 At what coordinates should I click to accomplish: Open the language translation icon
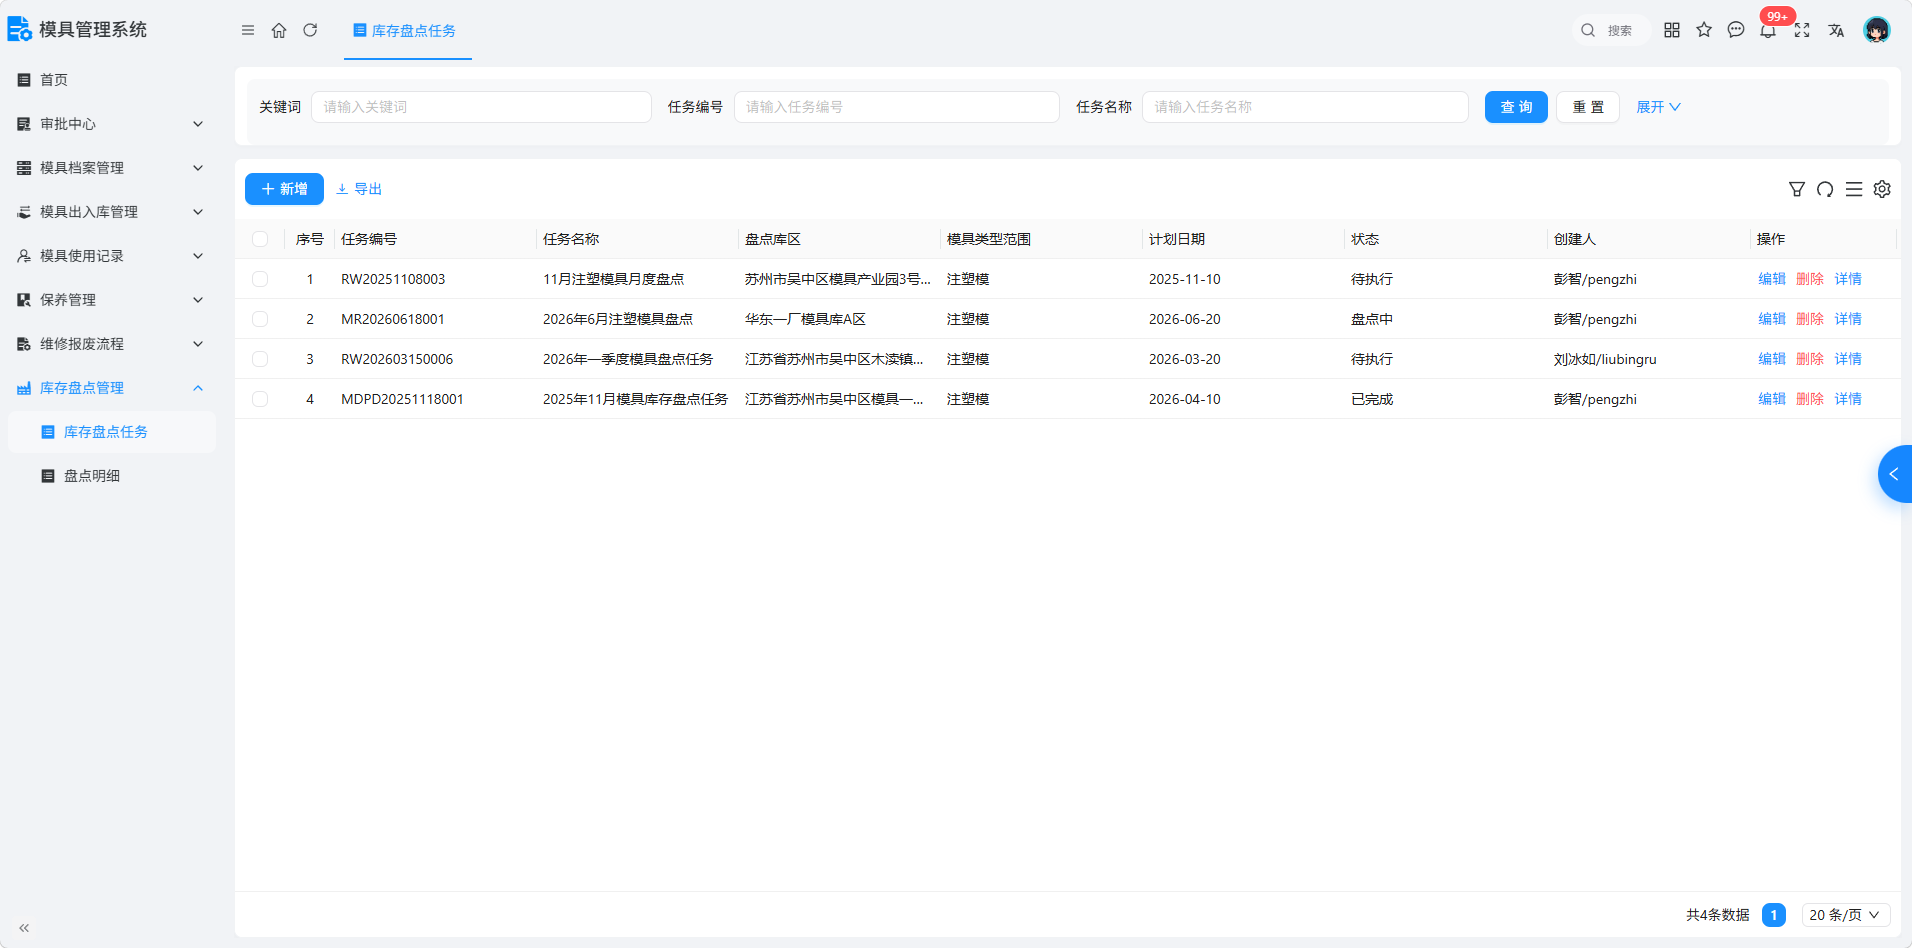click(1836, 30)
